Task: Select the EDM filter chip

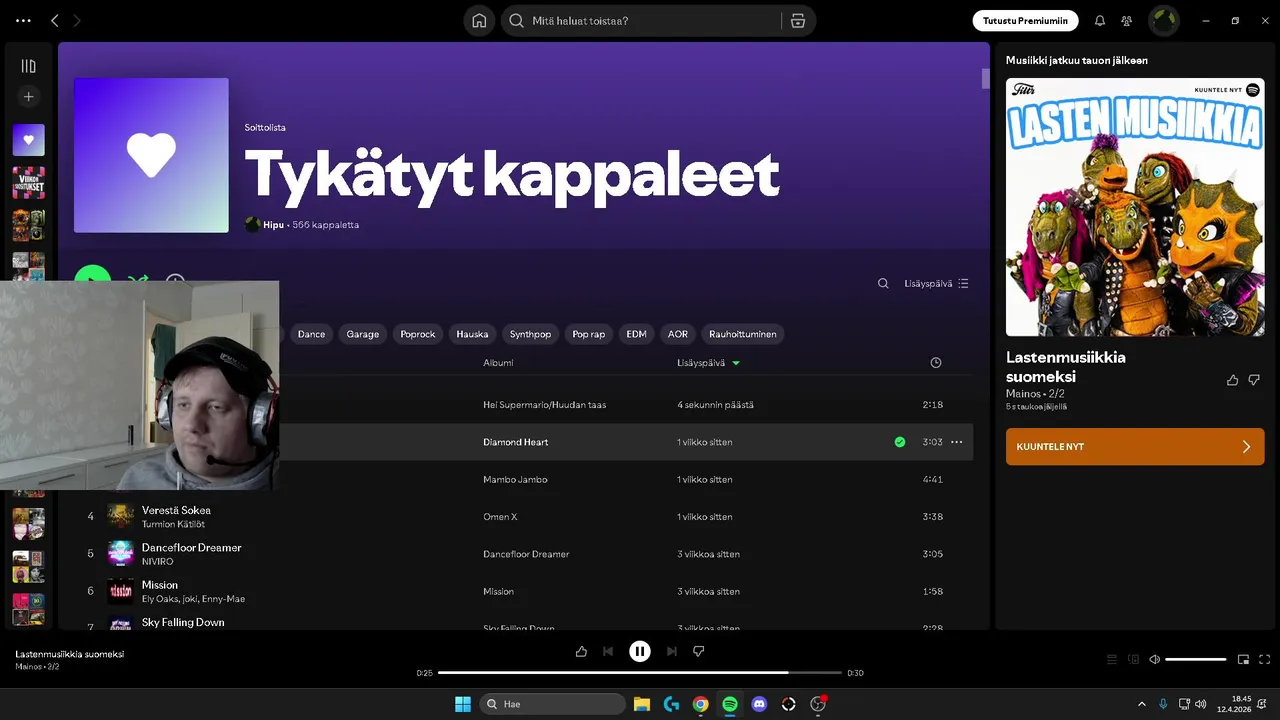Action: pyautogui.click(x=637, y=334)
